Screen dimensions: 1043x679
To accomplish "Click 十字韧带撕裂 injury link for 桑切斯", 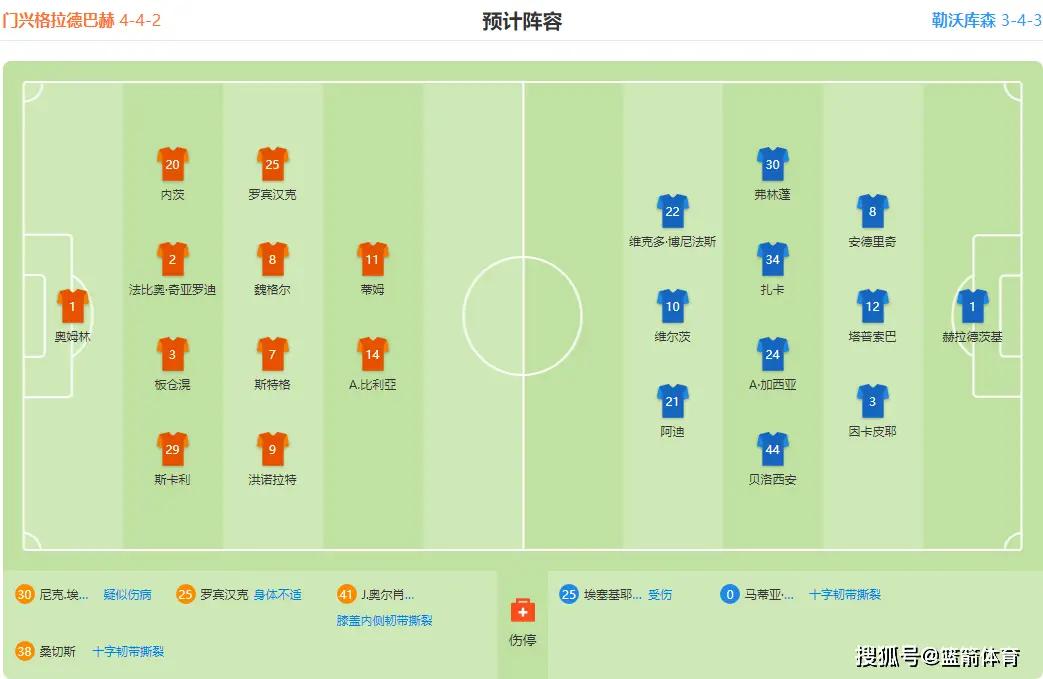I will (128, 652).
